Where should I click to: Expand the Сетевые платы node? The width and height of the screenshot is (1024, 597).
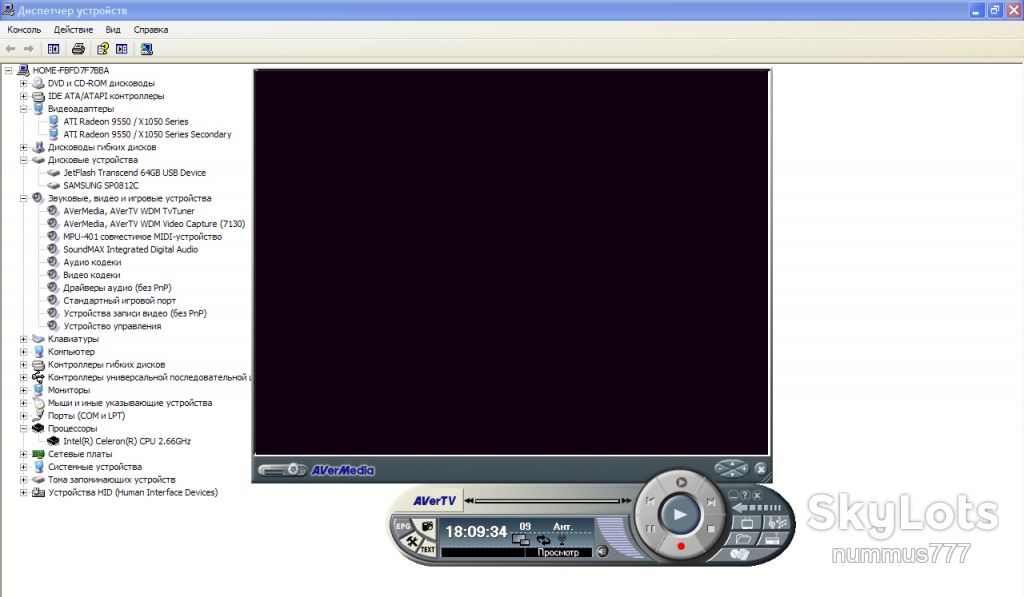24,454
